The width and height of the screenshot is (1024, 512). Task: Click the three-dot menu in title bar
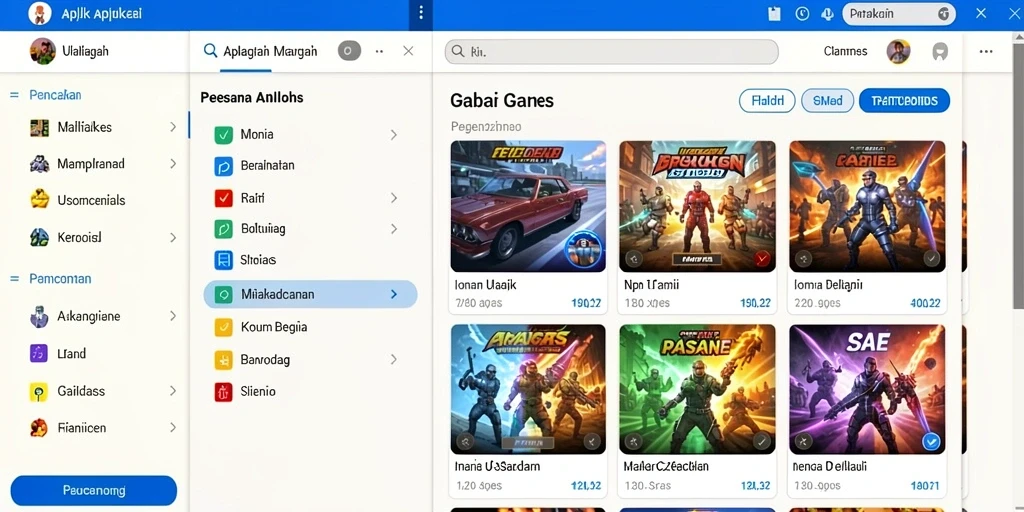click(421, 13)
